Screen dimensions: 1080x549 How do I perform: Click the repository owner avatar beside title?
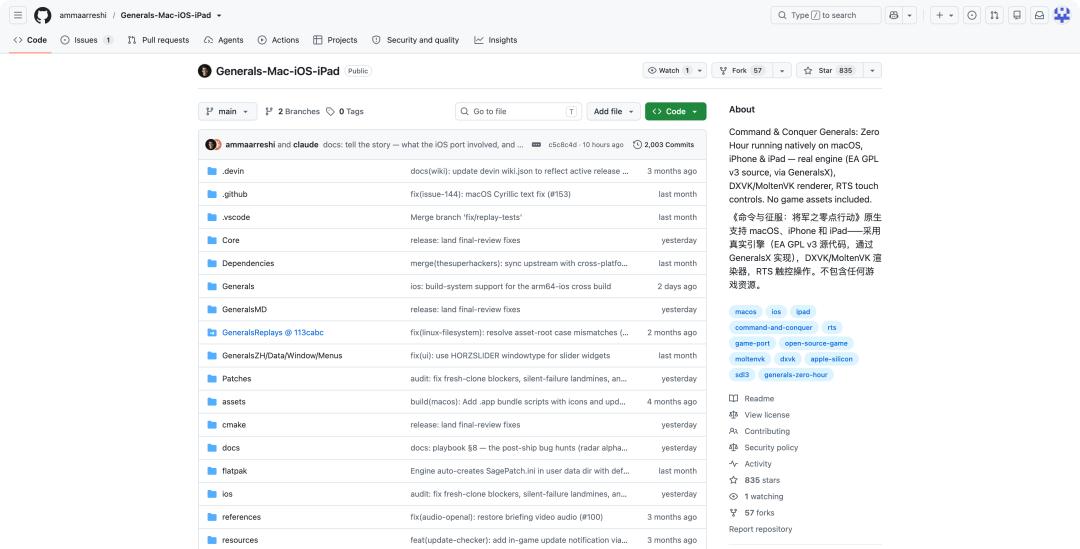[205, 70]
